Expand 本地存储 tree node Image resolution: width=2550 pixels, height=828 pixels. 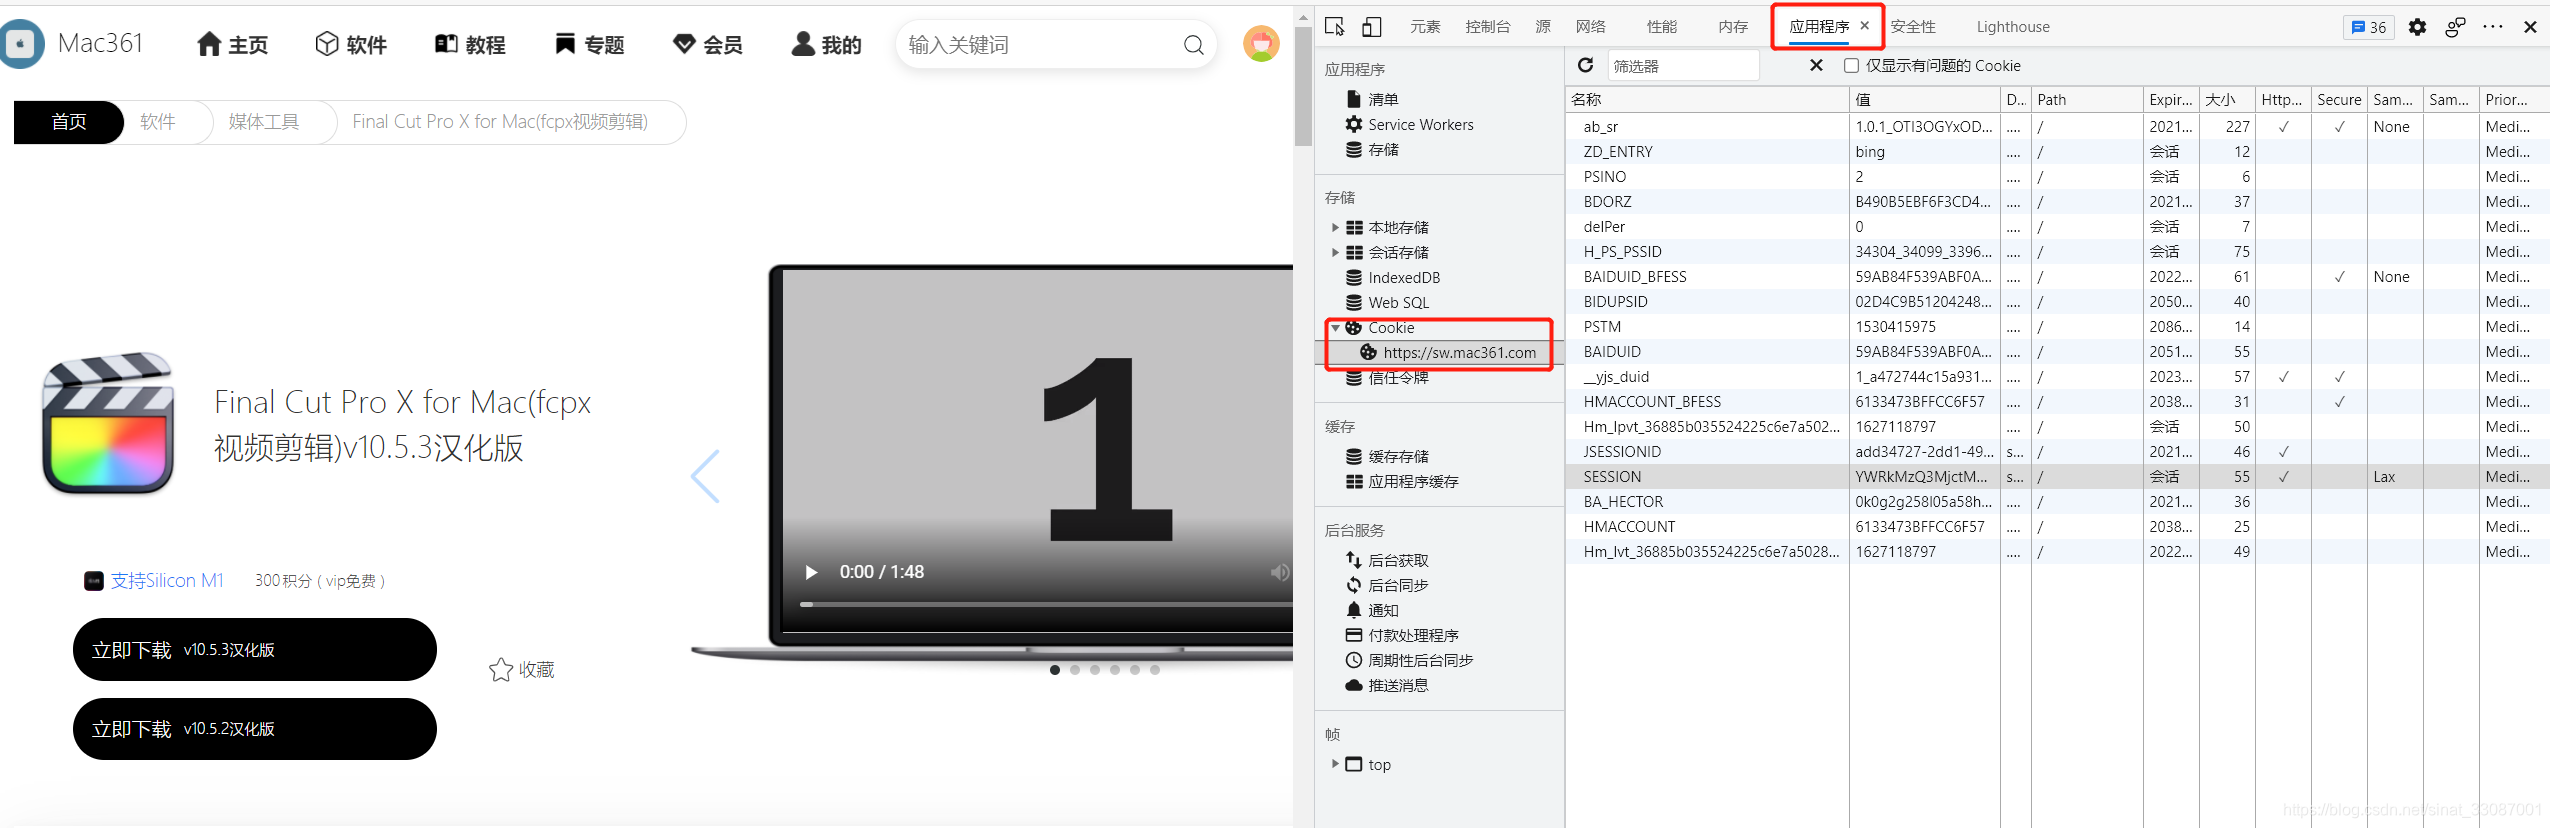click(x=1335, y=227)
